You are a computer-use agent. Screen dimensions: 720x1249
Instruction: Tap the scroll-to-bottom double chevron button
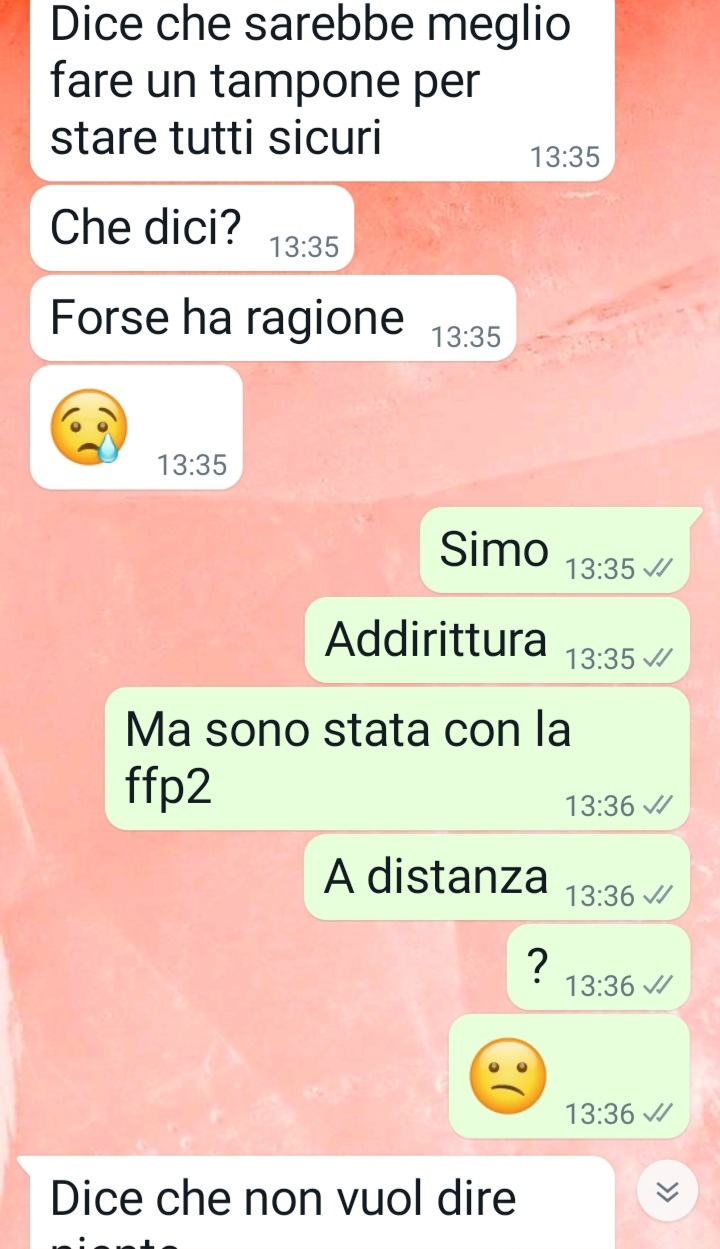pyautogui.click(x=667, y=1191)
